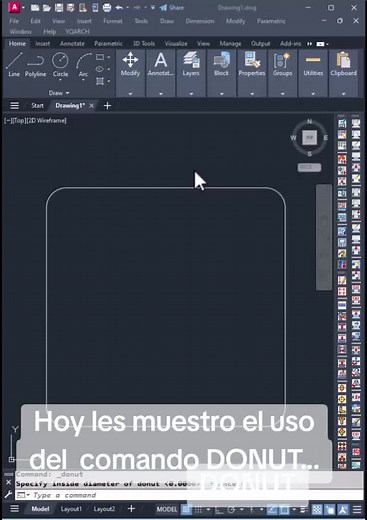Select the Circle tool
The width and height of the screenshot is (367, 520).
point(60,64)
